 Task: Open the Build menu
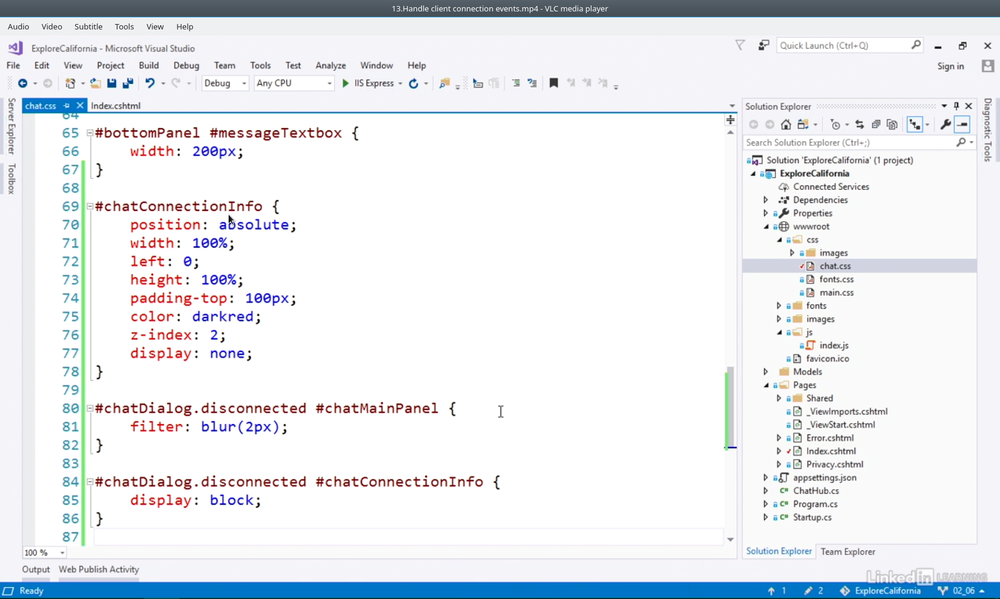[149, 66]
